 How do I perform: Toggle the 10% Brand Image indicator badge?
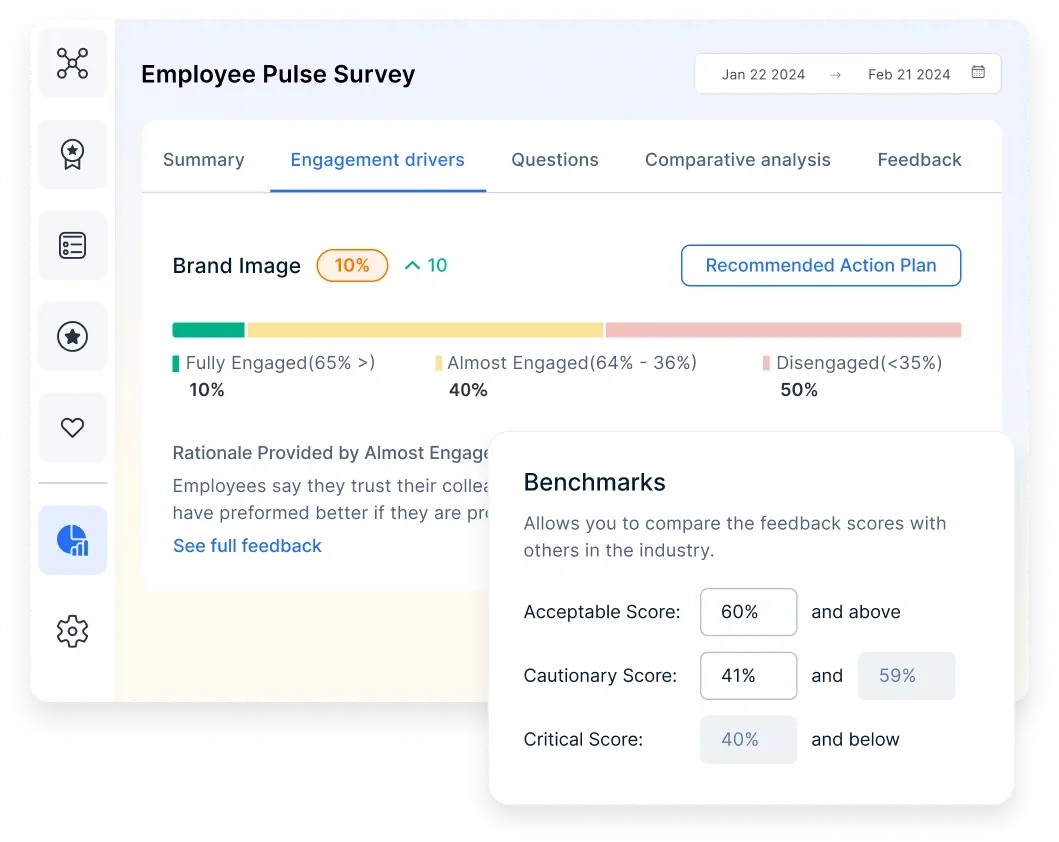(x=352, y=265)
